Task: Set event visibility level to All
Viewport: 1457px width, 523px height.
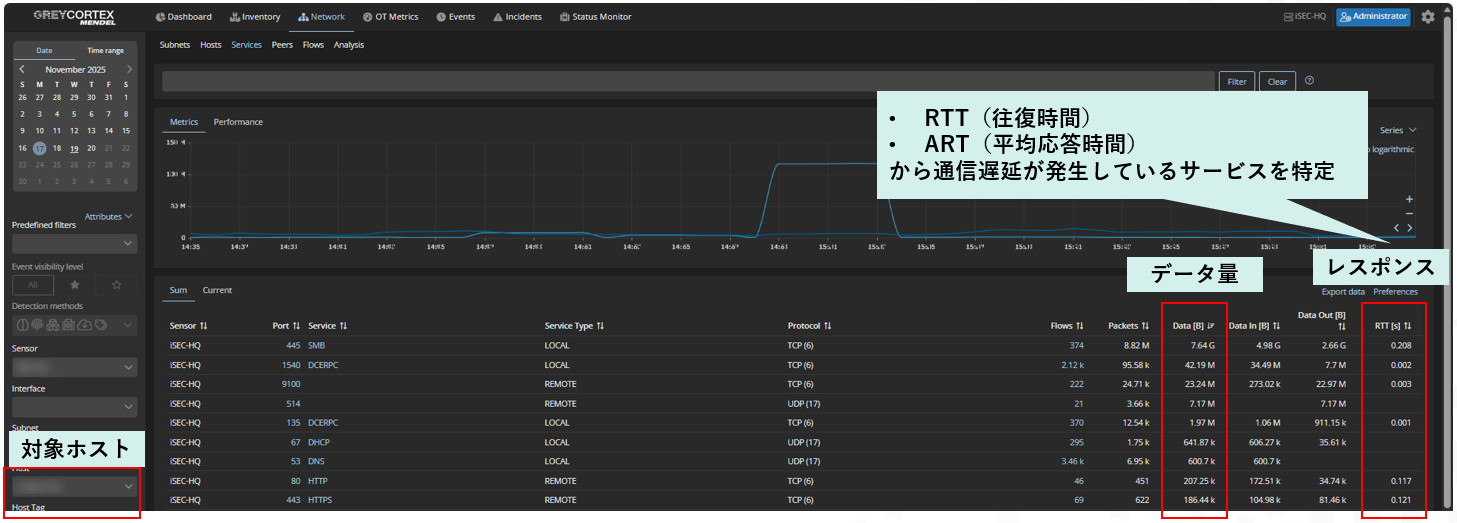Action: point(32,285)
